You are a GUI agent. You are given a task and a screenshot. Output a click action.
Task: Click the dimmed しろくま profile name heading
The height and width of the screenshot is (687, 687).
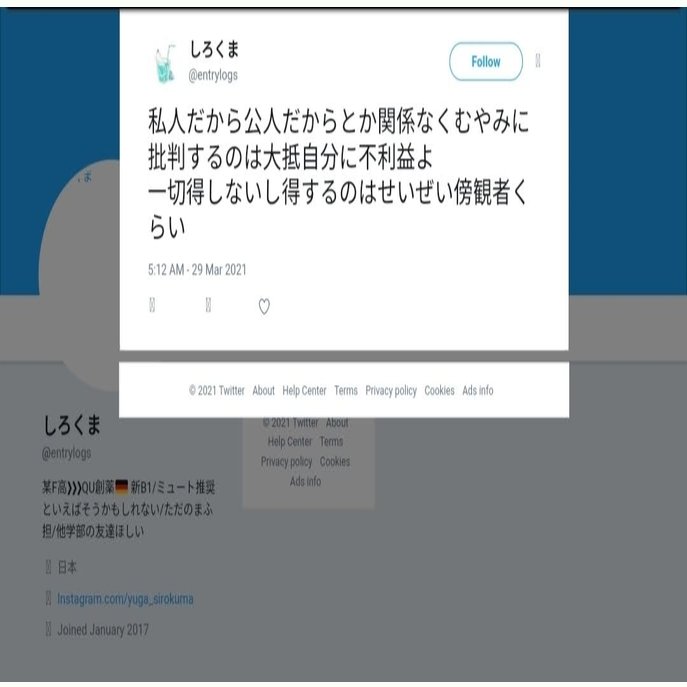coord(72,425)
